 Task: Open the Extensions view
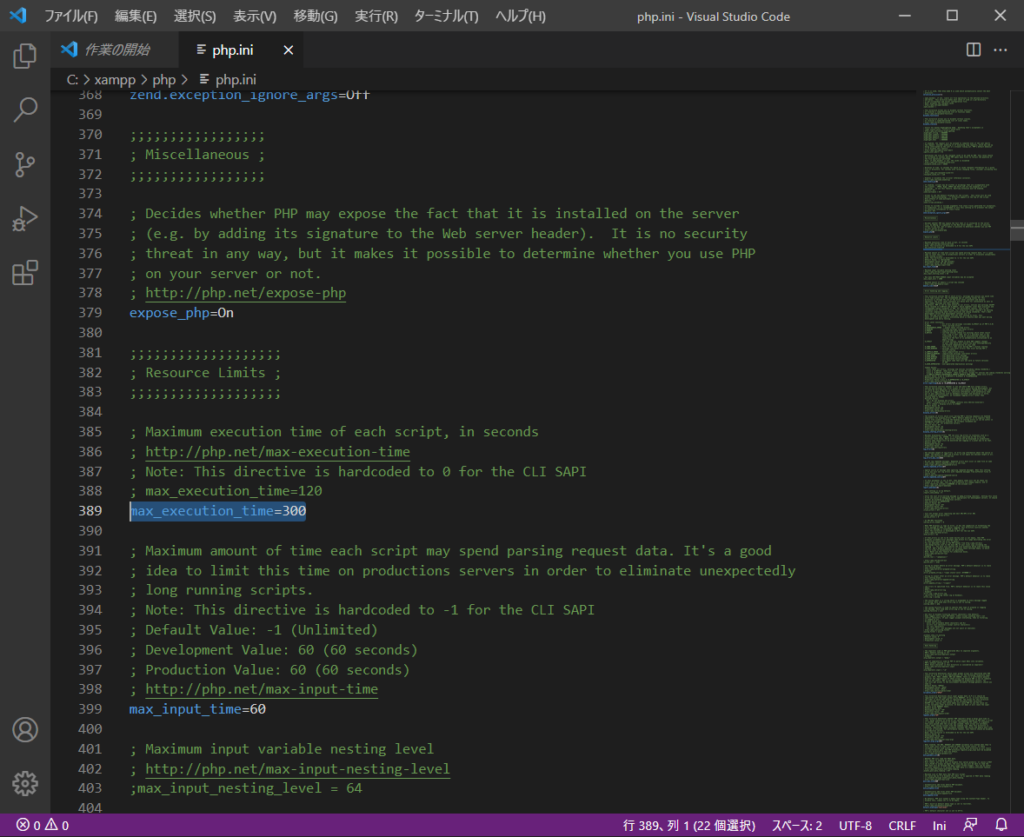25,272
